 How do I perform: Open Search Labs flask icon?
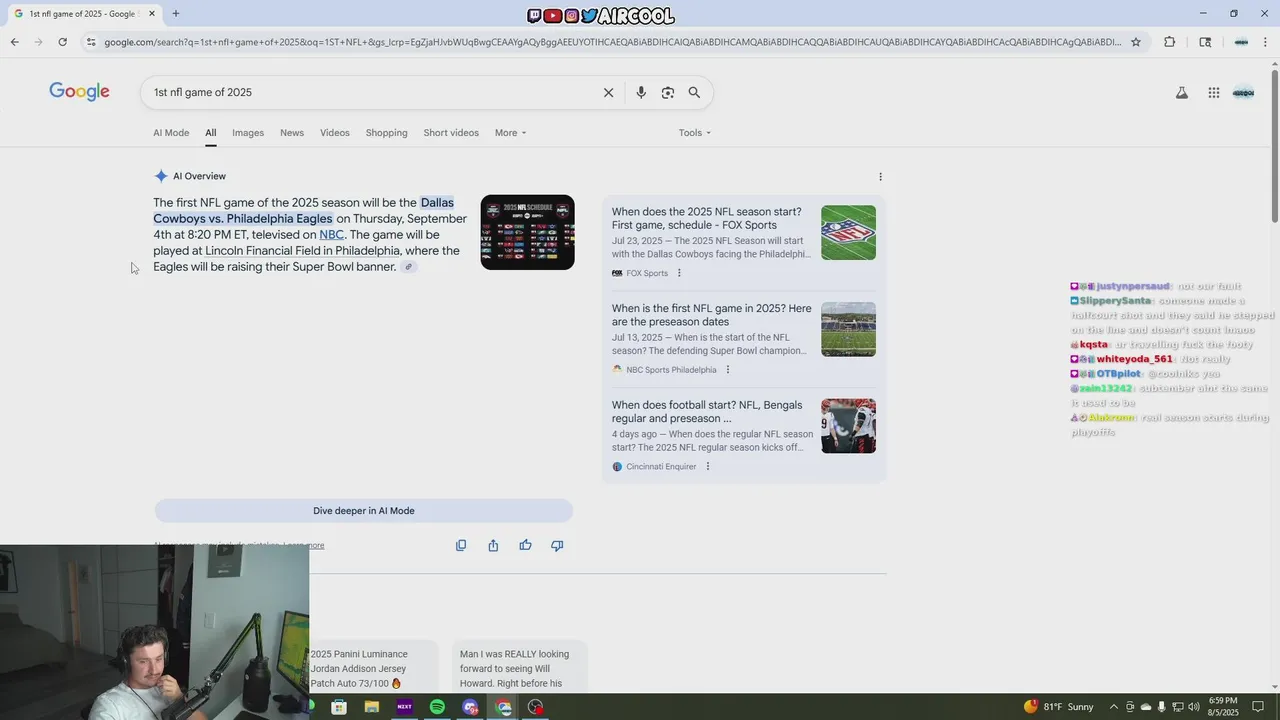(1181, 92)
